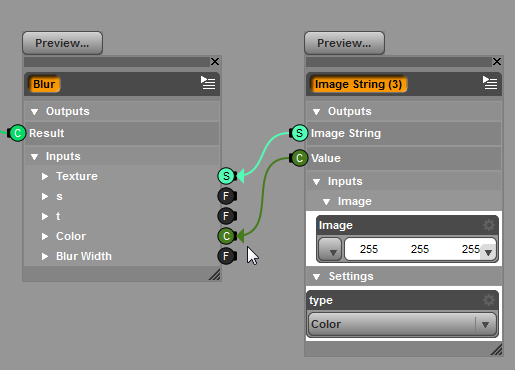The height and width of the screenshot is (370, 515).
Task: Open the Image selector dropdown arrow
Action: coord(330,249)
